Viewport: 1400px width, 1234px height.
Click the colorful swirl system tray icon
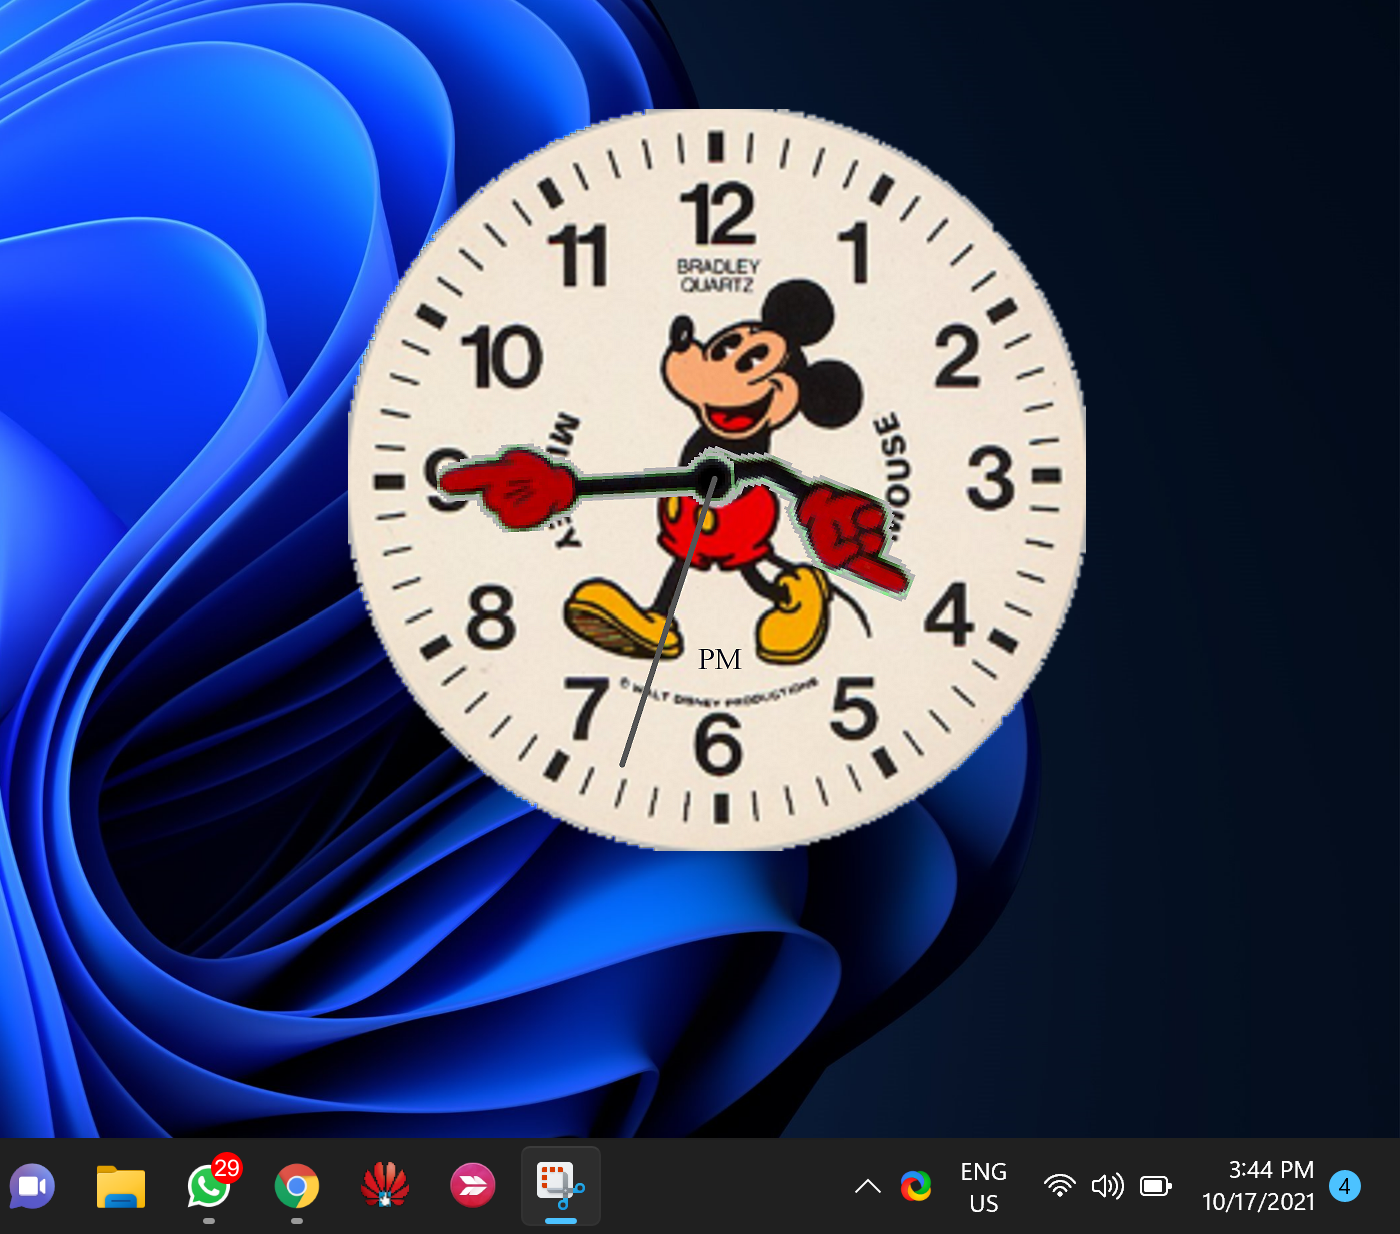click(916, 1186)
